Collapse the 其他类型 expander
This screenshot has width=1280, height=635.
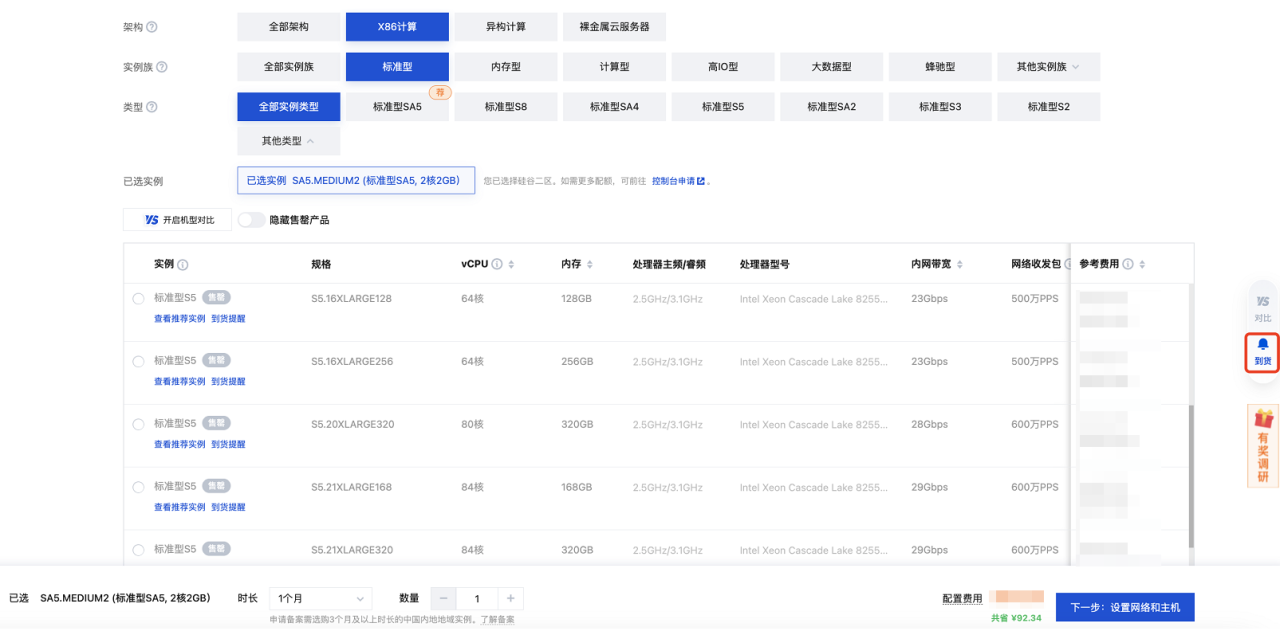[x=287, y=141]
